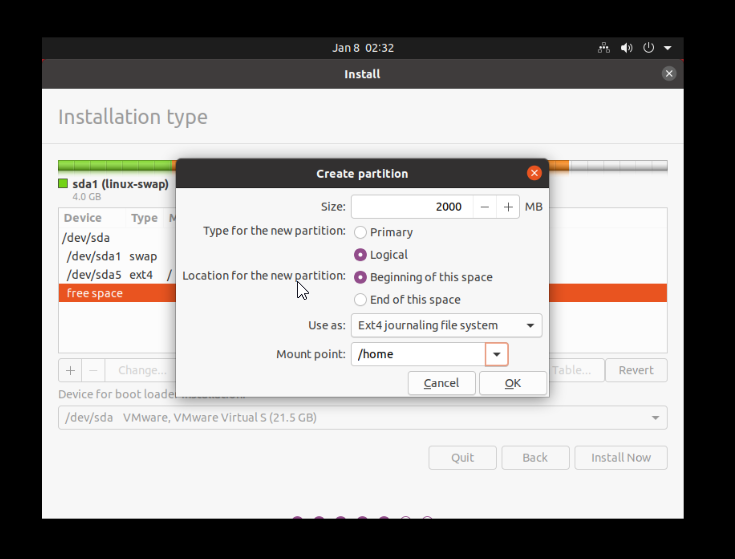The height and width of the screenshot is (559, 735).
Task: Select the Logical partition type
Action: [381, 254]
